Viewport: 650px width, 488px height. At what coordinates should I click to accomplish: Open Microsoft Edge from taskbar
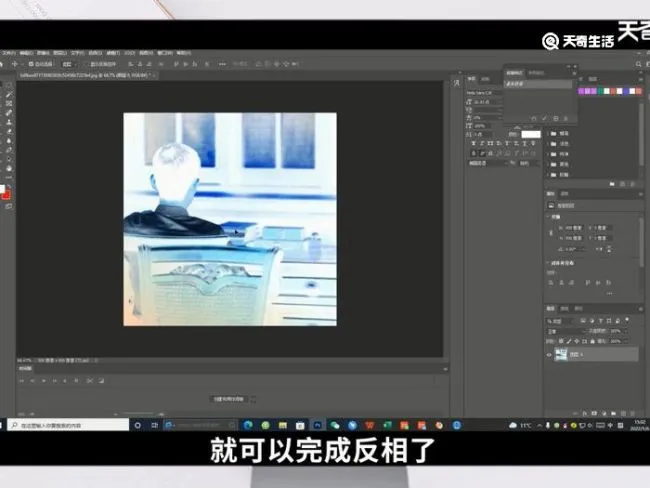point(248,425)
